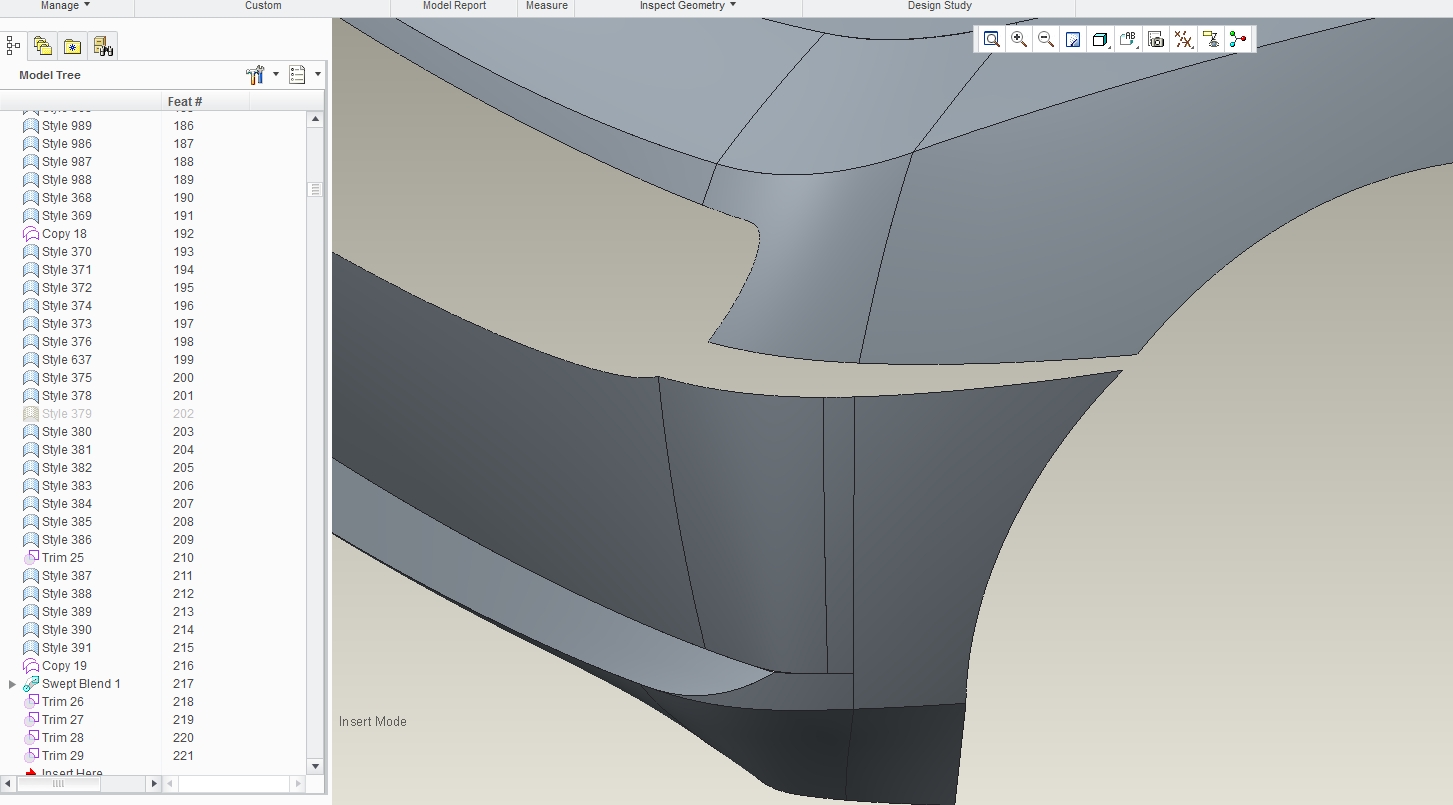Open the Display Style cube icon
This screenshot has height=805, width=1453.
coord(1100,40)
